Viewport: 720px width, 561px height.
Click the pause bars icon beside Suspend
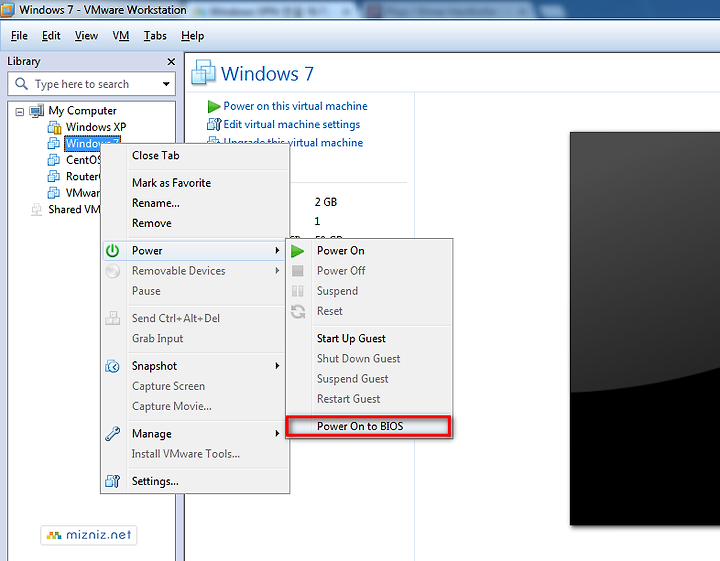pos(298,291)
